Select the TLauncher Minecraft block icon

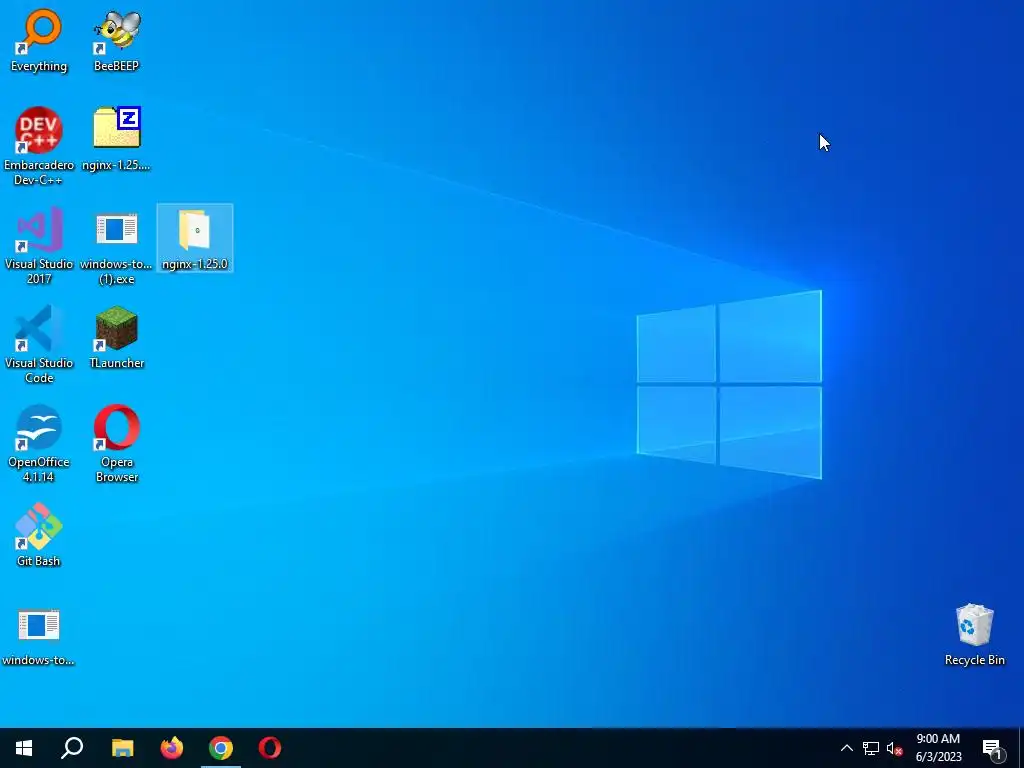(116, 328)
